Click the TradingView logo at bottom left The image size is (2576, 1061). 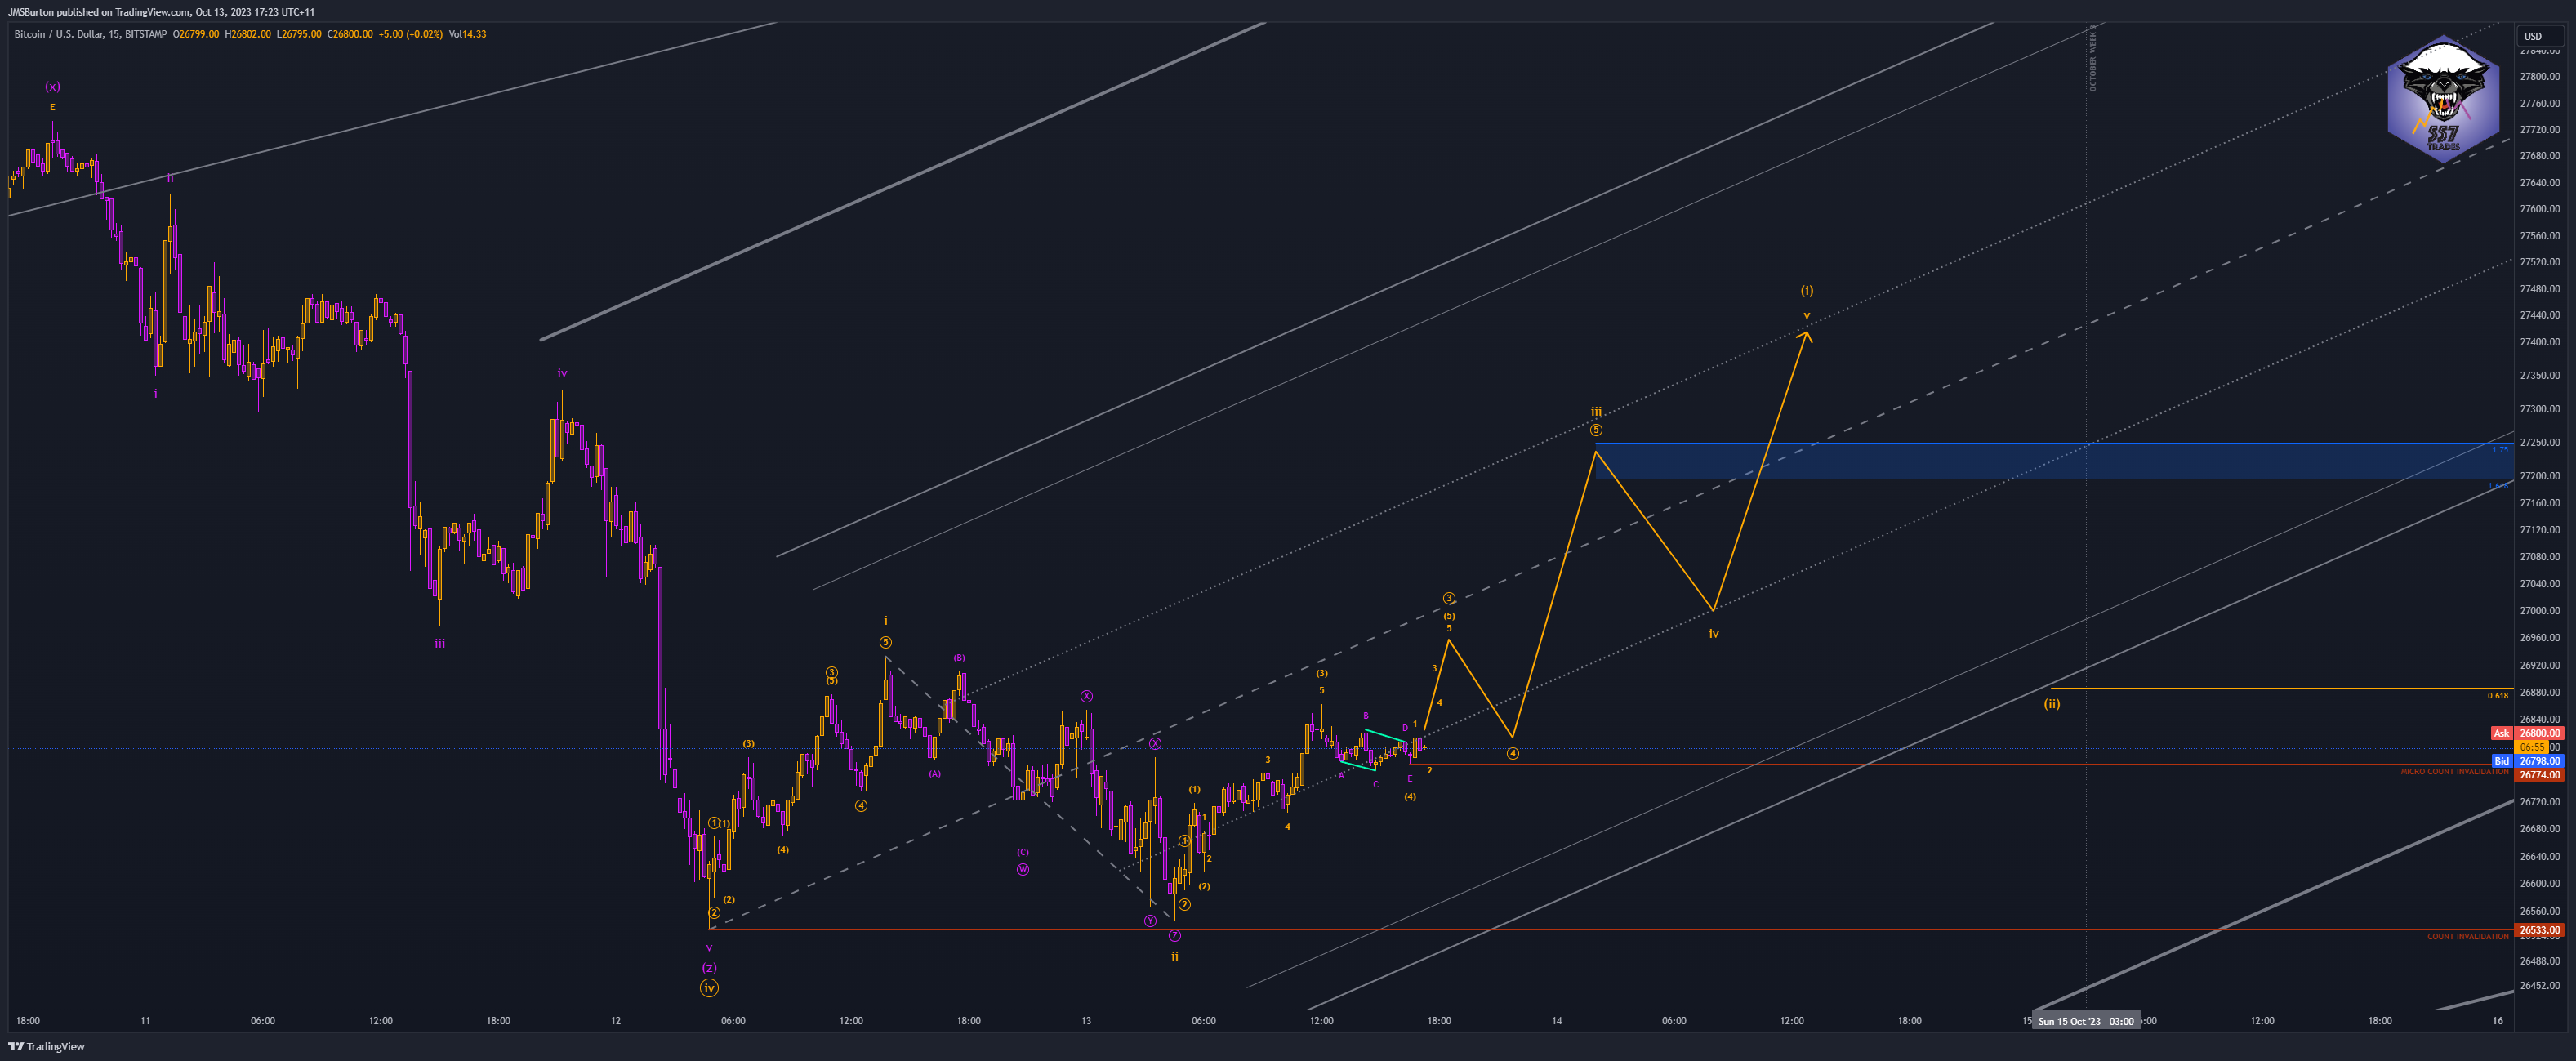coord(46,1046)
